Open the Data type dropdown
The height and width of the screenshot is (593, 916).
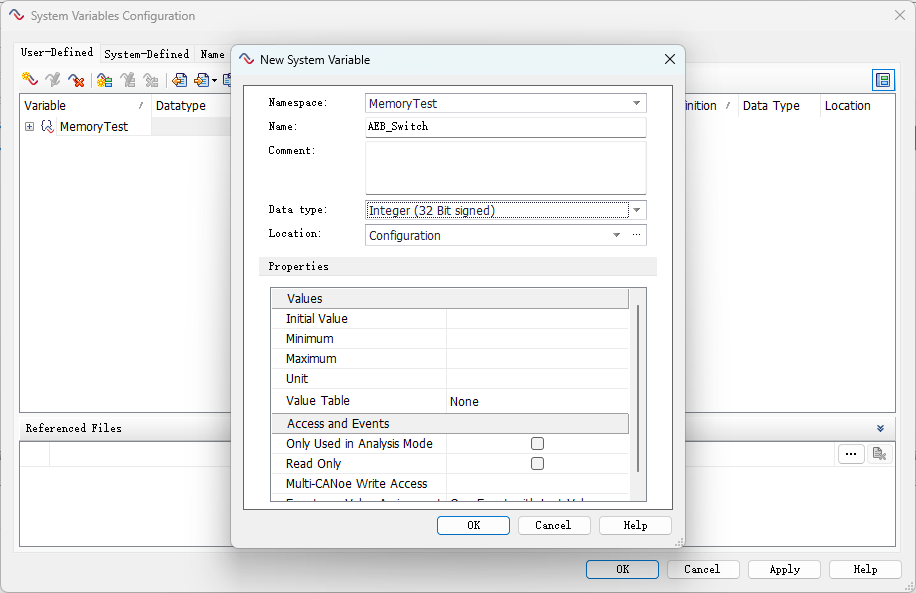coord(637,210)
